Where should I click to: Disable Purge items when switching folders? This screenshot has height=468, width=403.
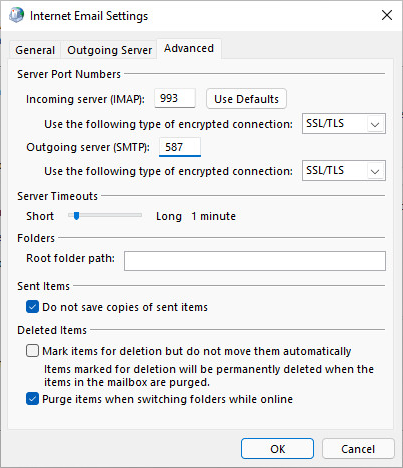[x=32, y=399]
